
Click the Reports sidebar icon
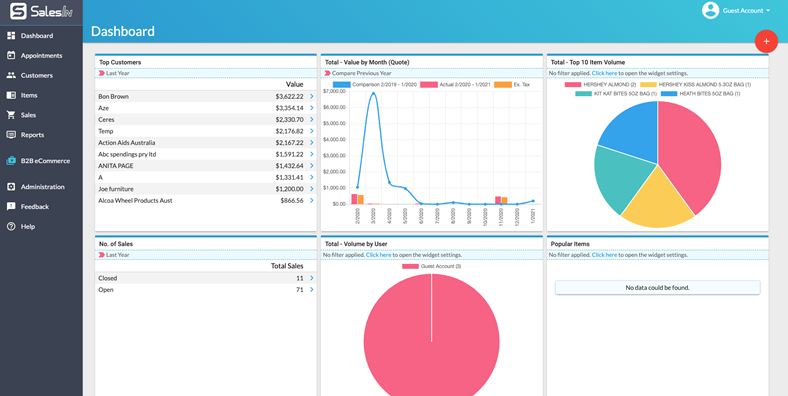coord(11,135)
